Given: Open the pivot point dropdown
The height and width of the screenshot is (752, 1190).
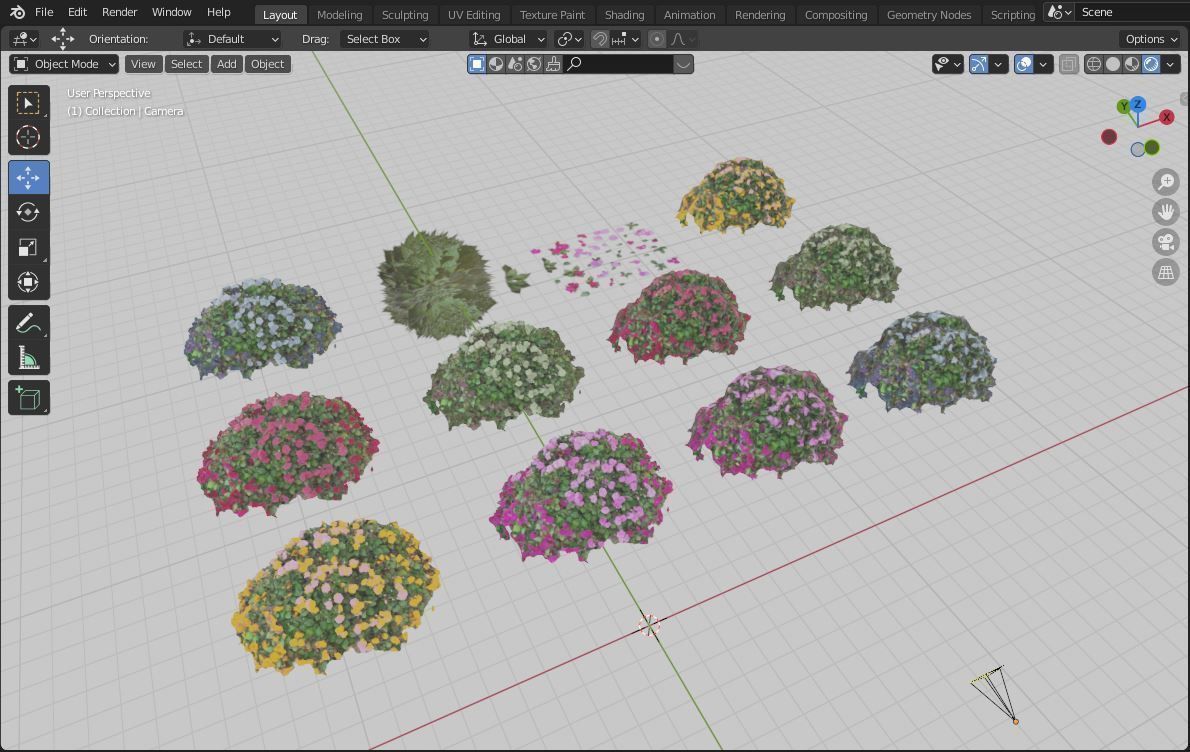Looking at the screenshot, I should tap(569, 39).
